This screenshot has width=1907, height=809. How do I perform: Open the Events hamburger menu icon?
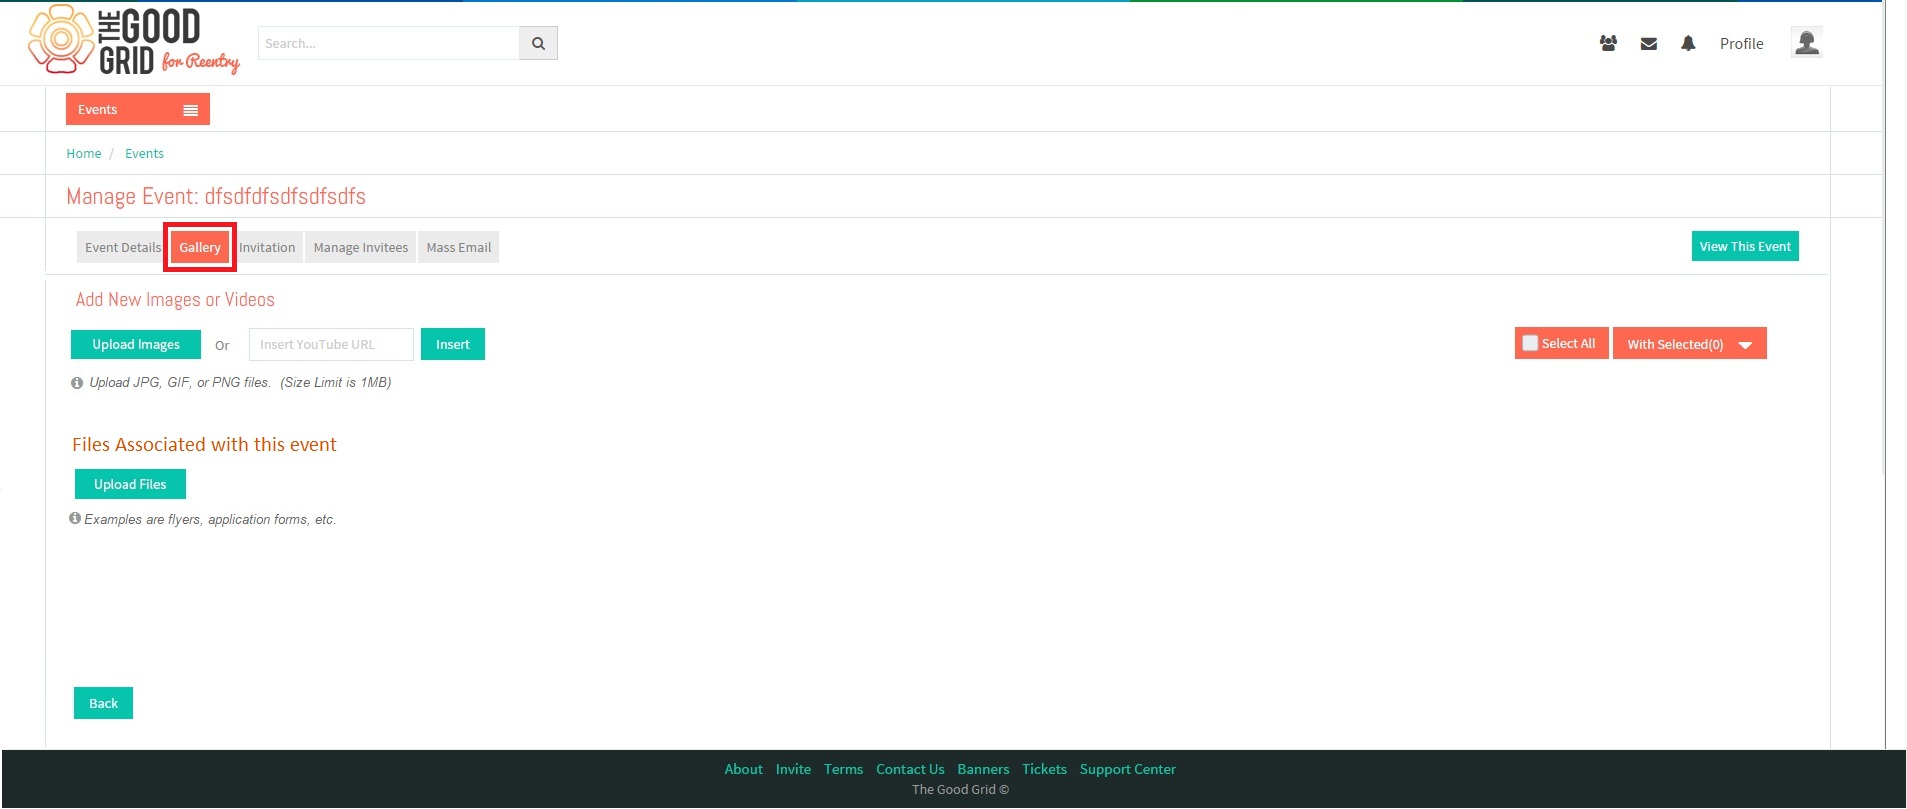[x=190, y=110]
